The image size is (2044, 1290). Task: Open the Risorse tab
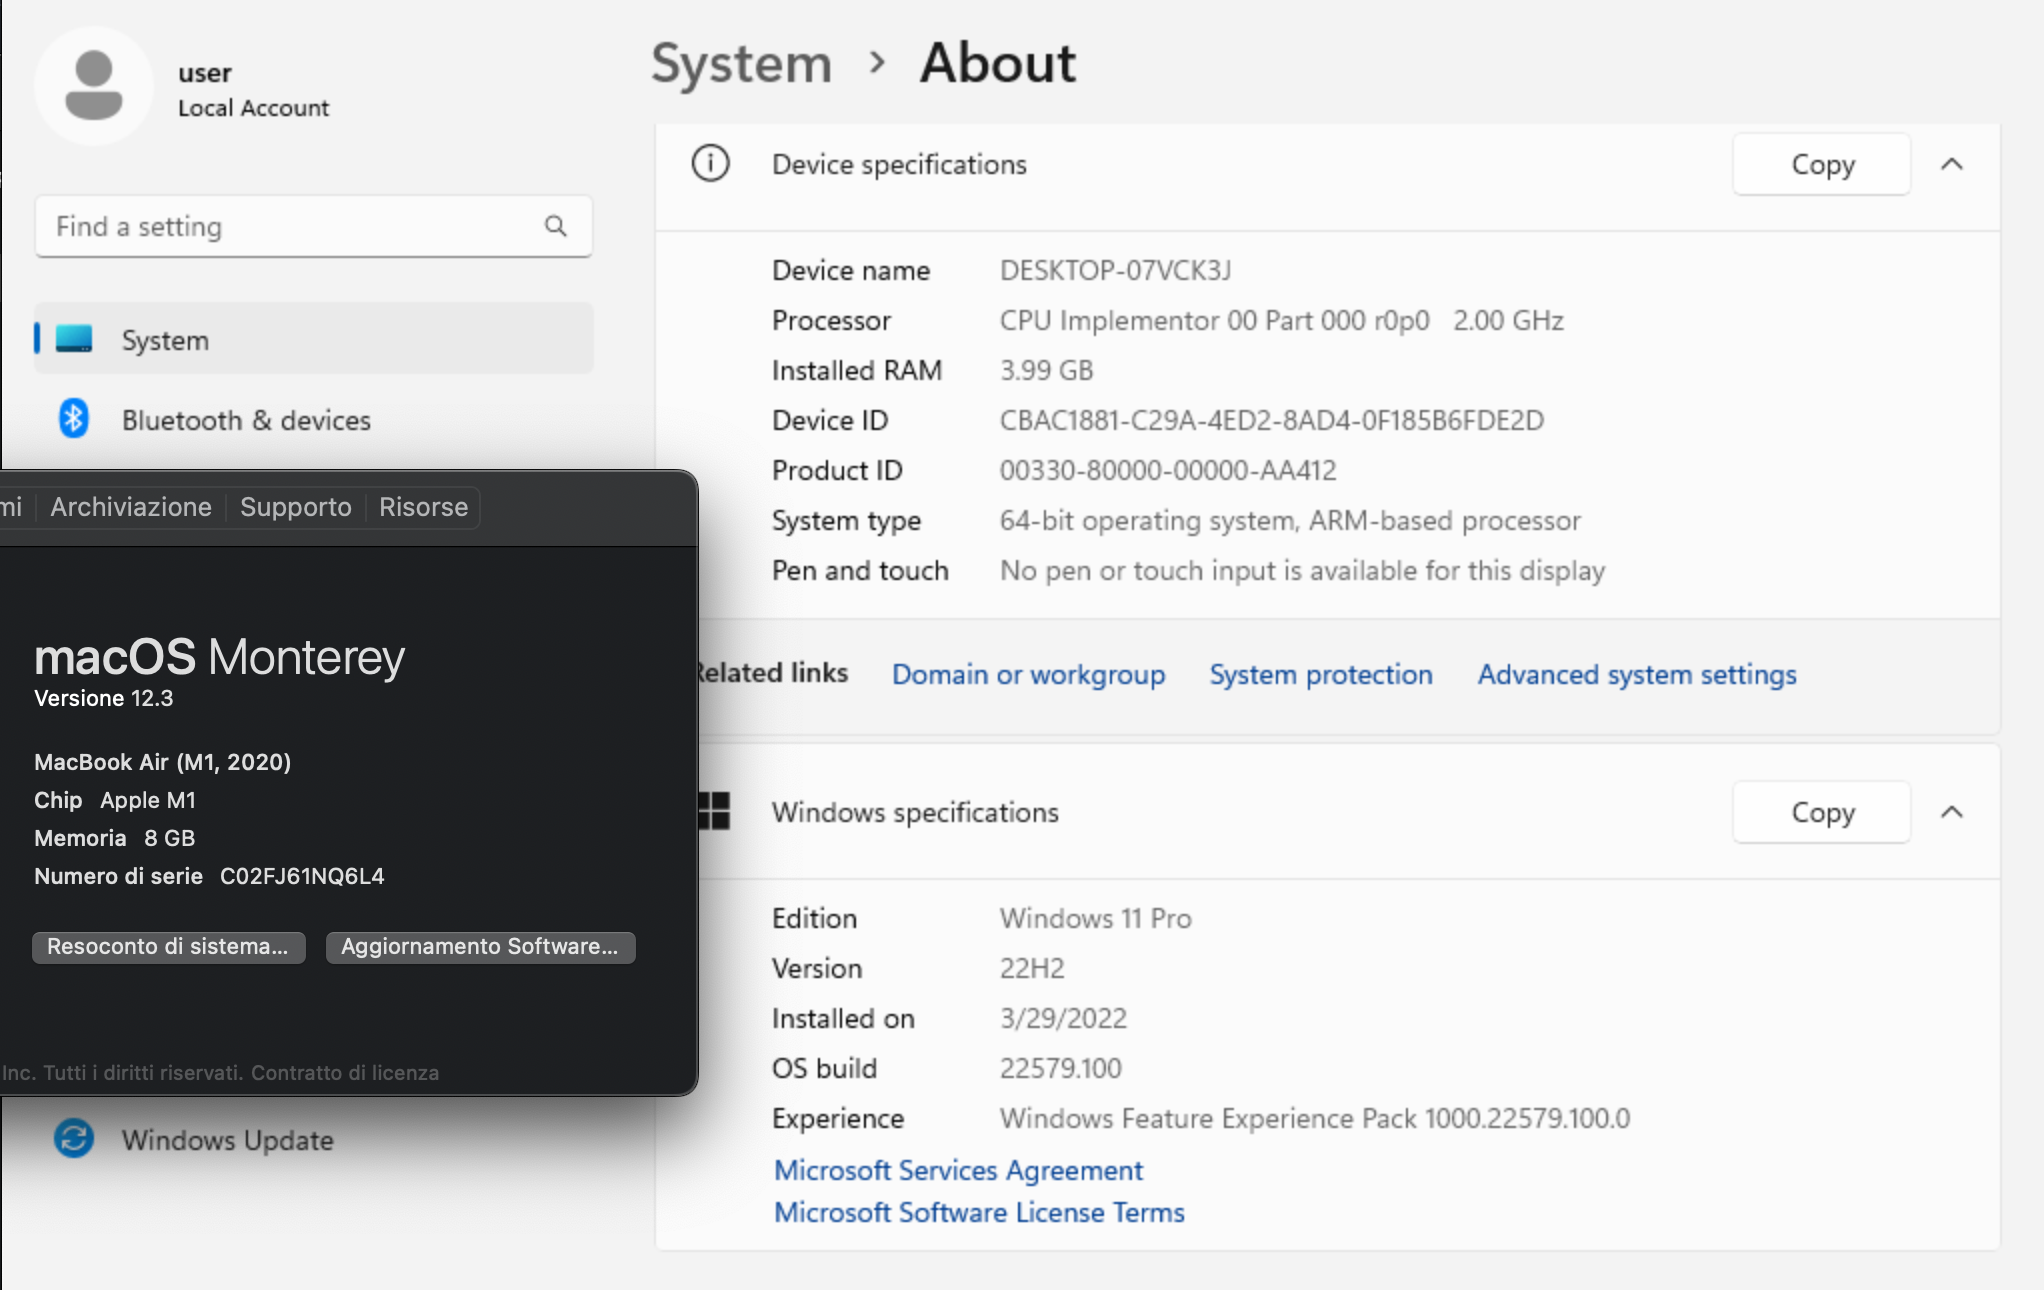click(423, 507)
